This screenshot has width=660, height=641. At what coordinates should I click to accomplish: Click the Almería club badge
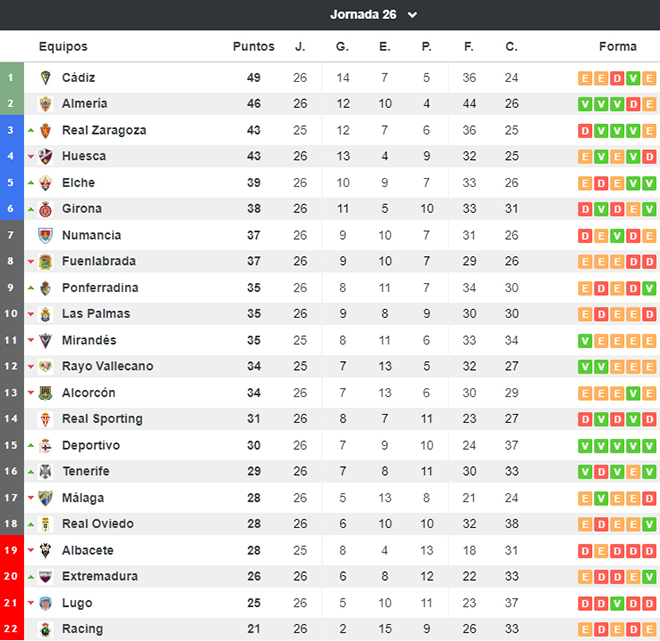[x=45, y=104]
